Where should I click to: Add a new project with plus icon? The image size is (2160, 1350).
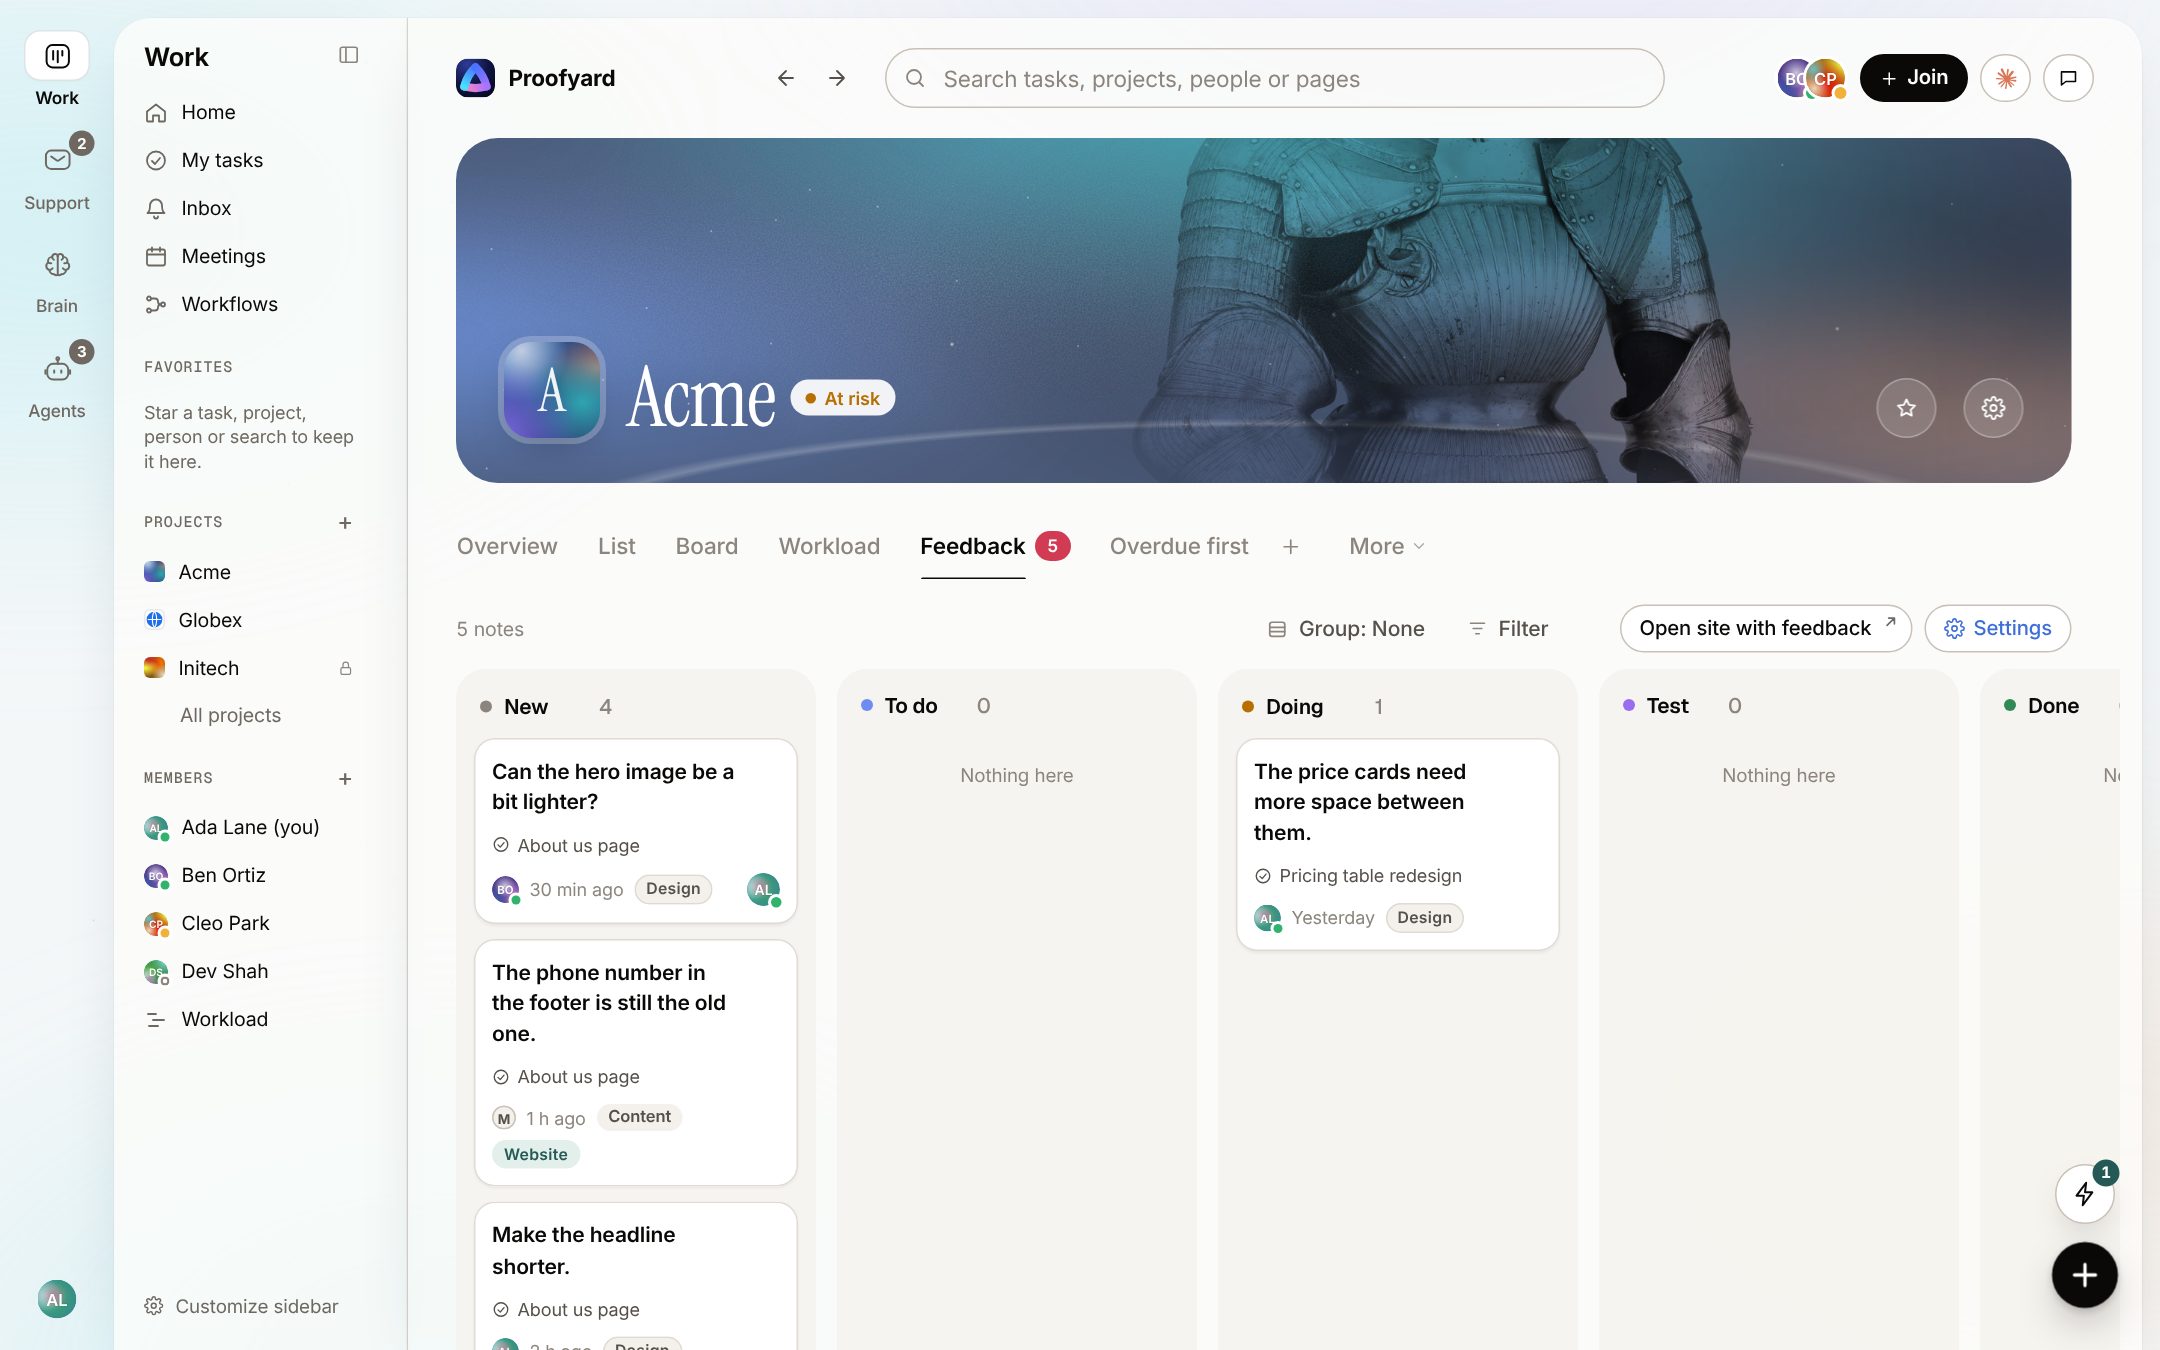(345, 523)
